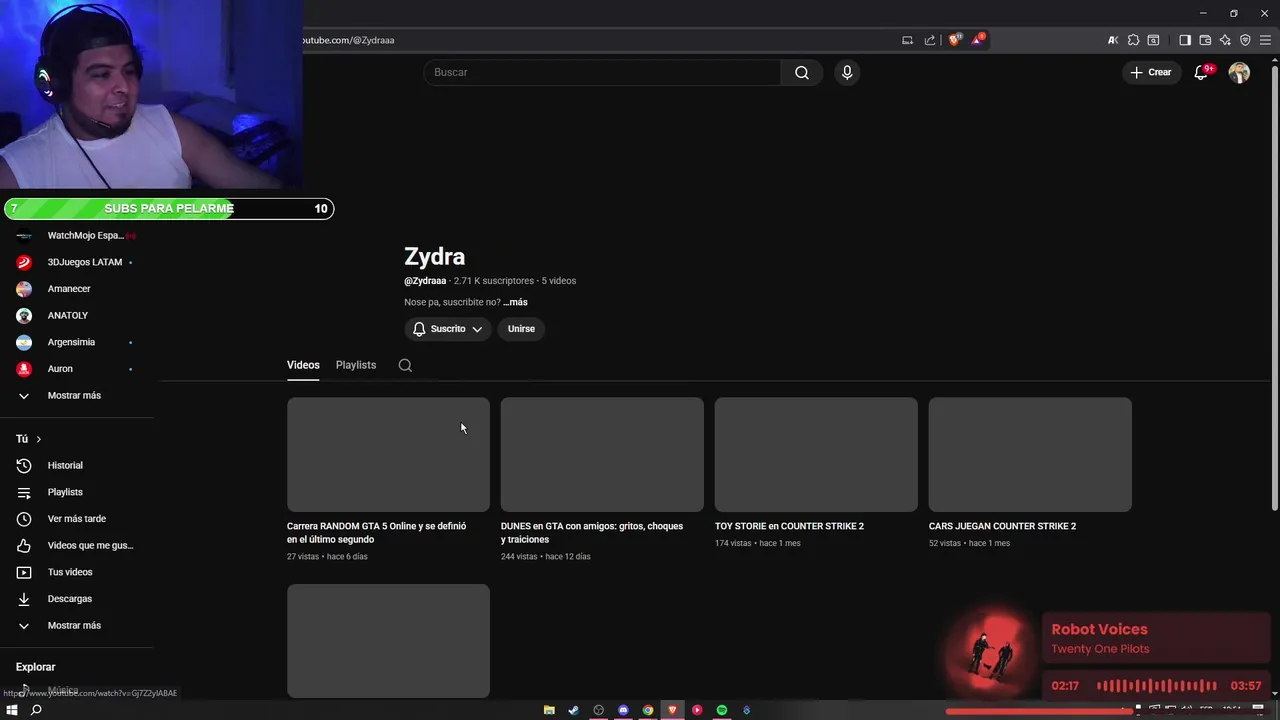Image resolution: width=1280 pixels, height=720 pixels.
Task: Click Robot Voices song title widget
Action: pos(1099,629)
